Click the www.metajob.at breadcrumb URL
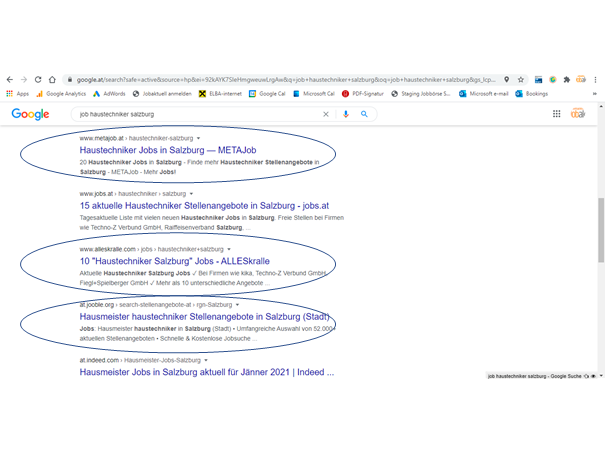This screenshot has width=605, height=454. 136,138
